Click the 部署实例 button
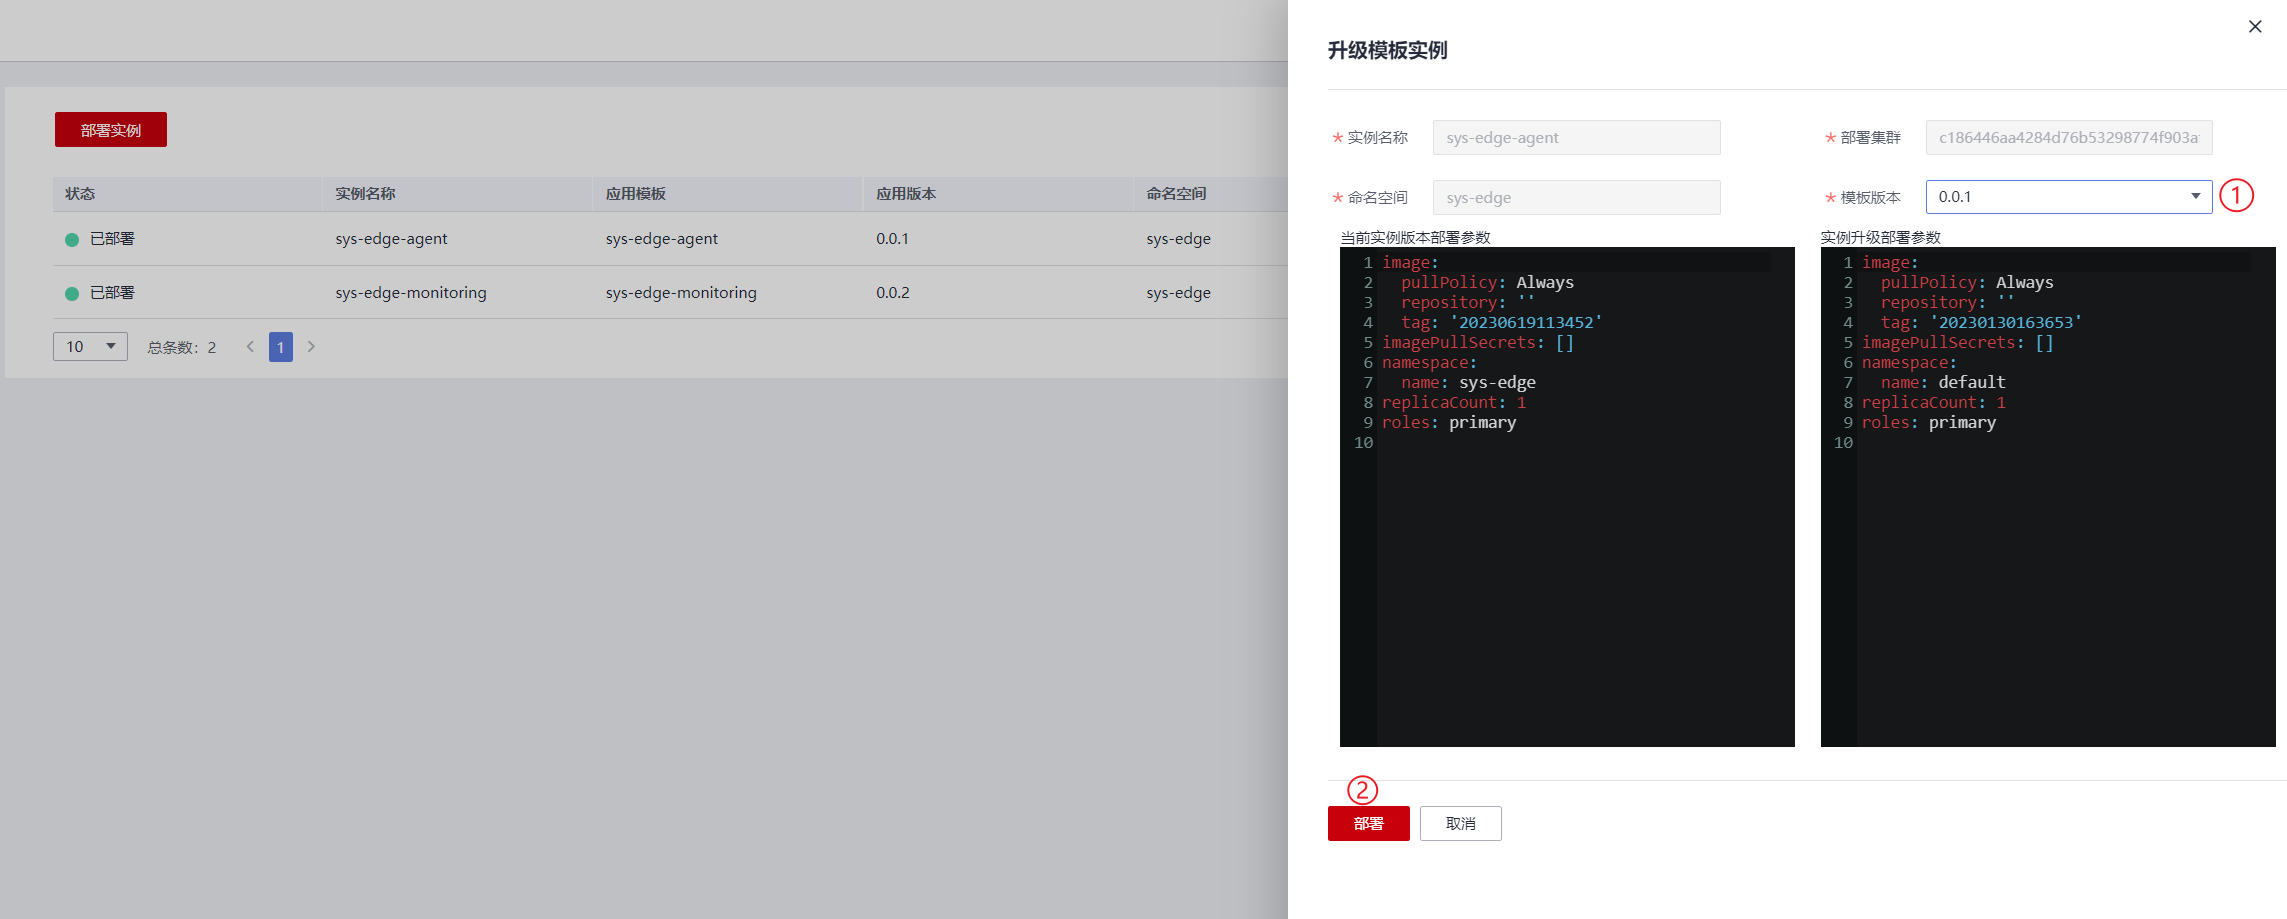 [111, 130]
